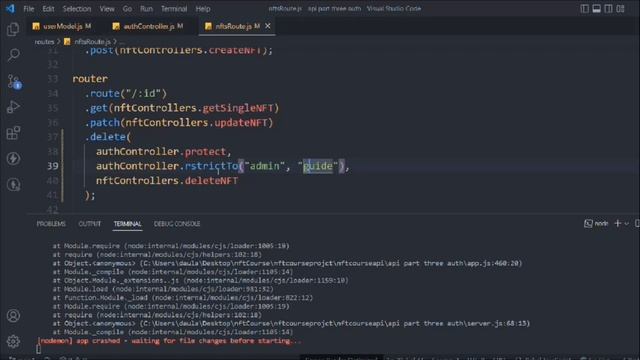The height and width of the screenshot is (360, 640).
Task: Switch to the Problems panel tab
Action: pos(51,224)
